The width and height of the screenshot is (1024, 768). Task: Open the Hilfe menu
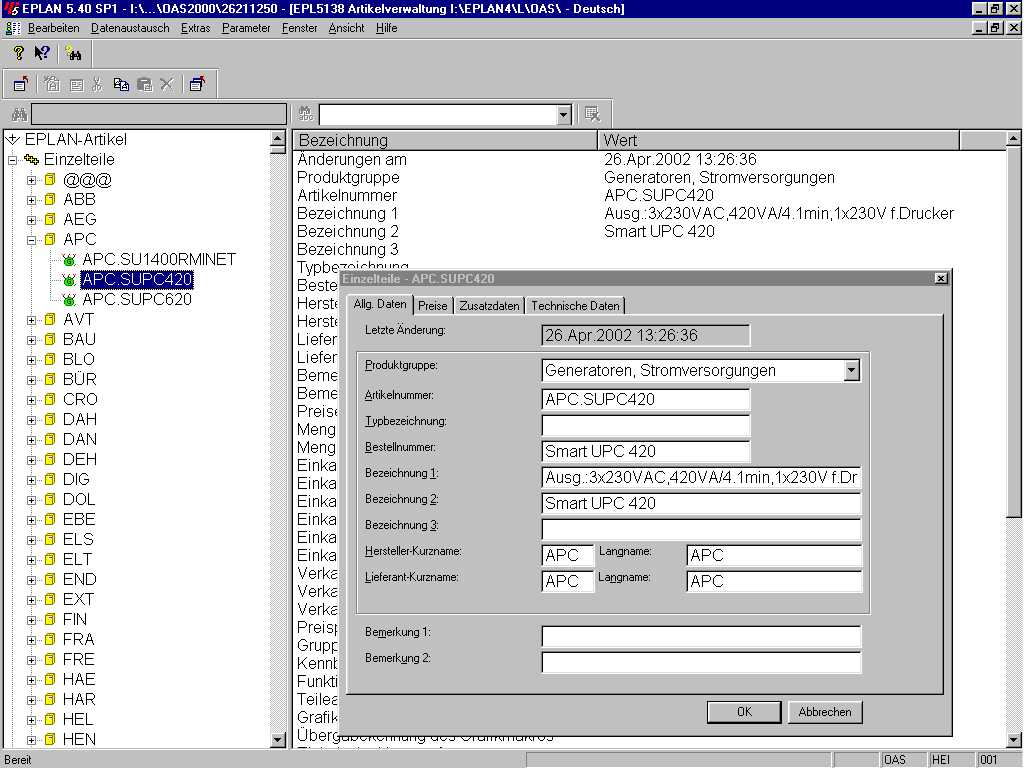[387, 28]
